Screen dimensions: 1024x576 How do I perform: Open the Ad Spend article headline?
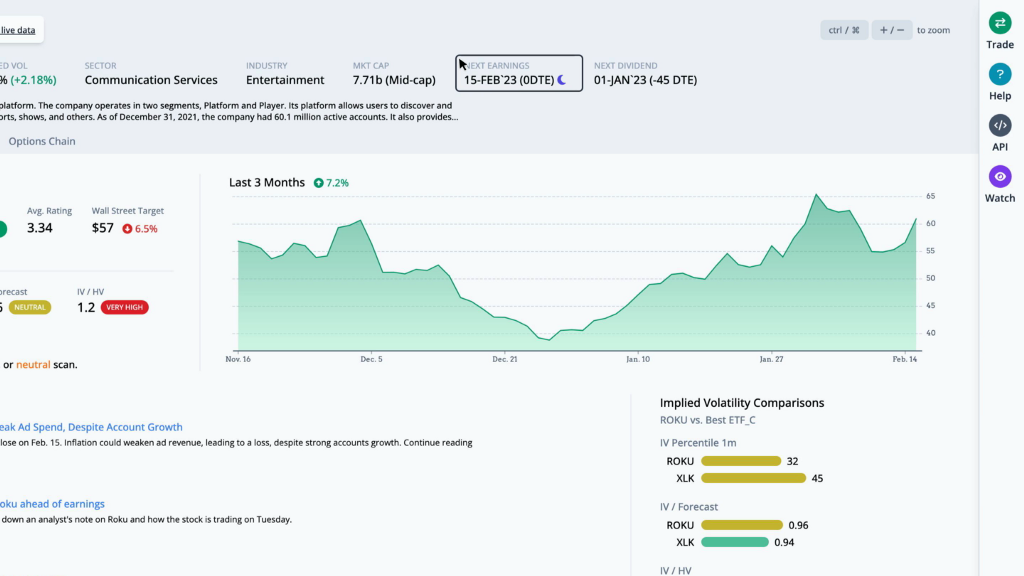coord(91,427)
